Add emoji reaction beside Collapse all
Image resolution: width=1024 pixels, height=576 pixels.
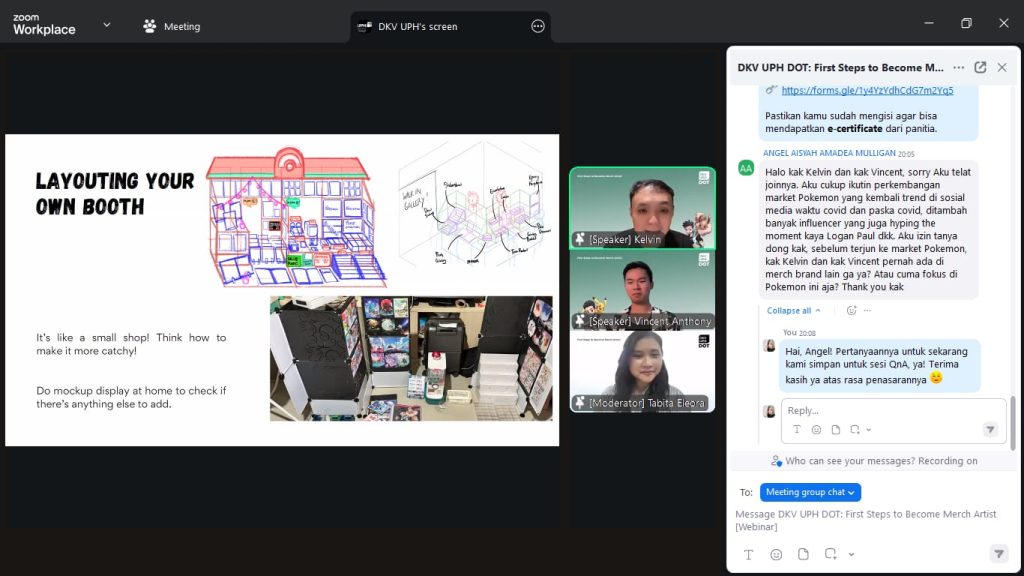[x=852, y=311]
